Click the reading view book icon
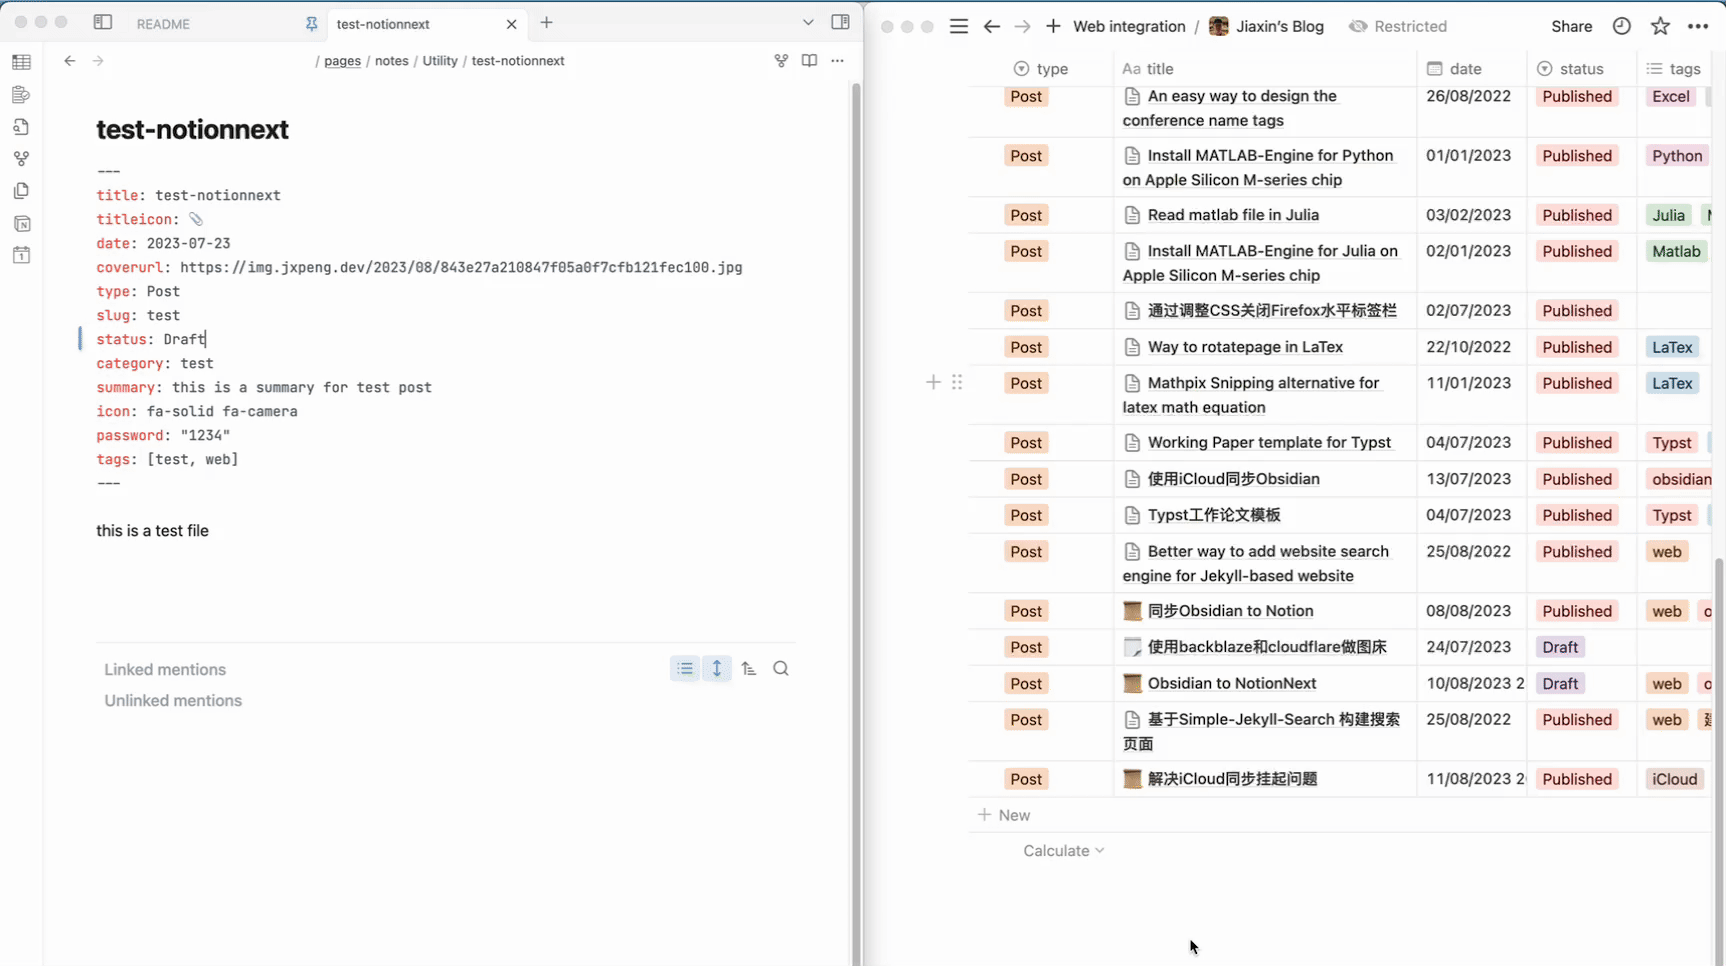This screenshot has width=1726, height=966. coord(809,61)
